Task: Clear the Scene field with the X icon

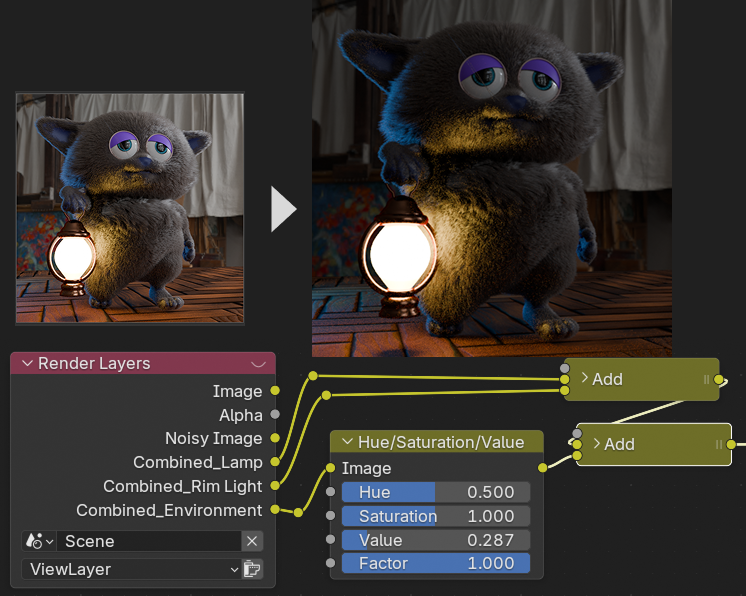Action: click(253, 541)
